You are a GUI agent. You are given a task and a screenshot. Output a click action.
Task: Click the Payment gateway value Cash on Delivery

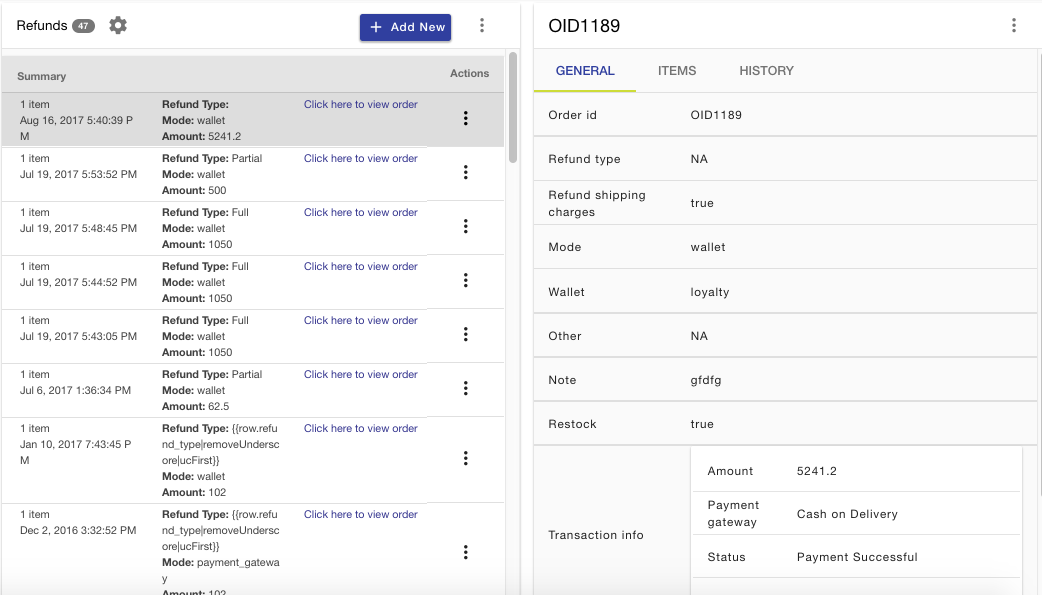pos(847,514)
